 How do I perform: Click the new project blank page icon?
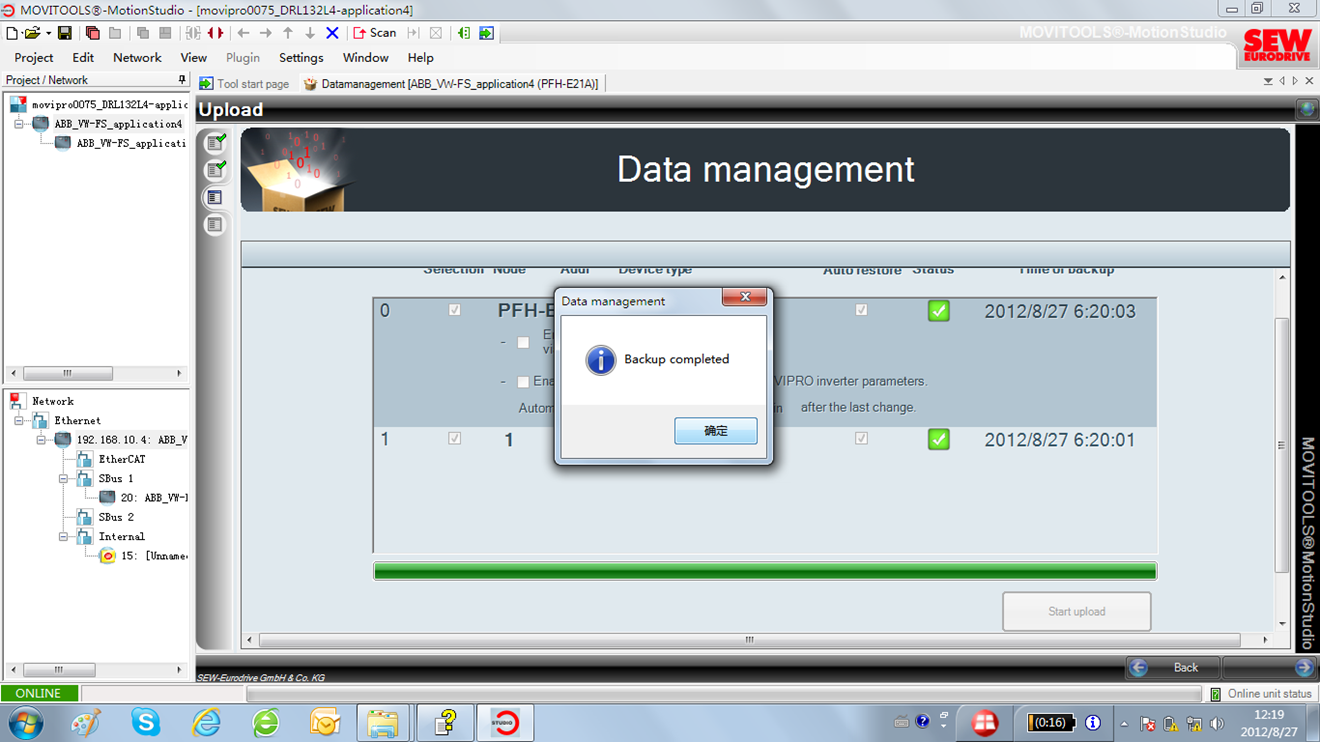pos(12,33)
